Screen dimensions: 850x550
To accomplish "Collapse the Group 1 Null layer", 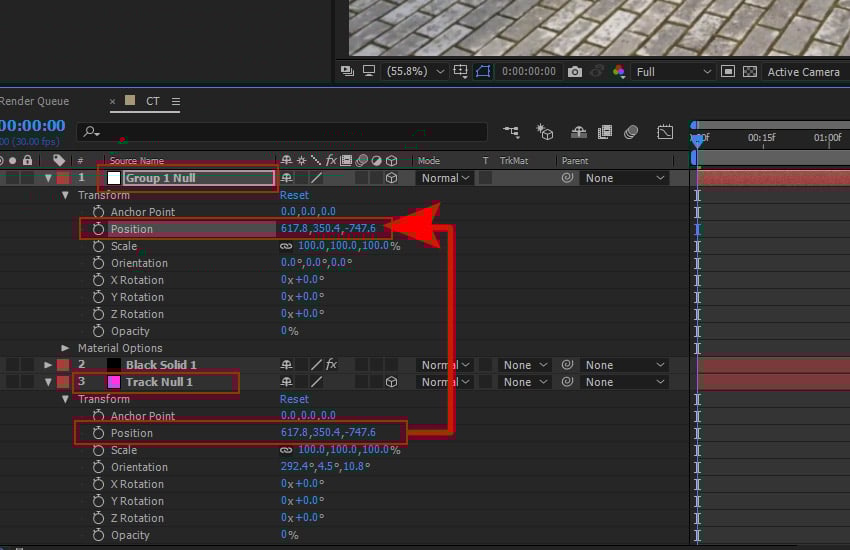I will click(x=48, y=178).
